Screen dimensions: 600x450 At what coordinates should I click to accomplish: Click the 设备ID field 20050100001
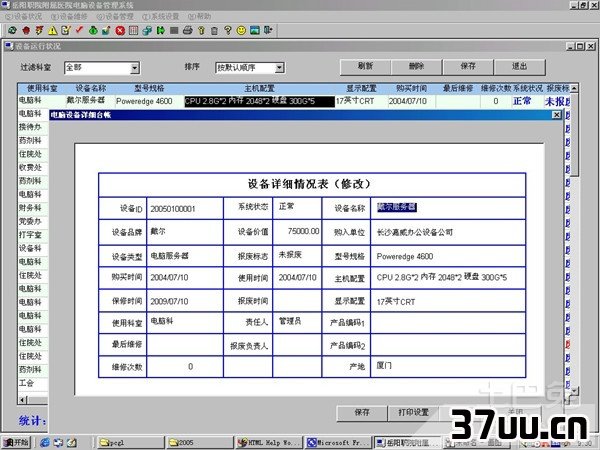click(185, 209)
